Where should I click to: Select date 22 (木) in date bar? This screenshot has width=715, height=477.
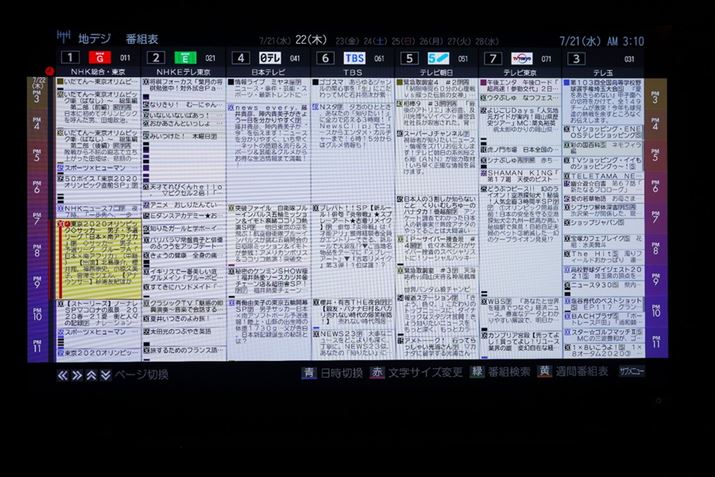[x=310, y=39]
